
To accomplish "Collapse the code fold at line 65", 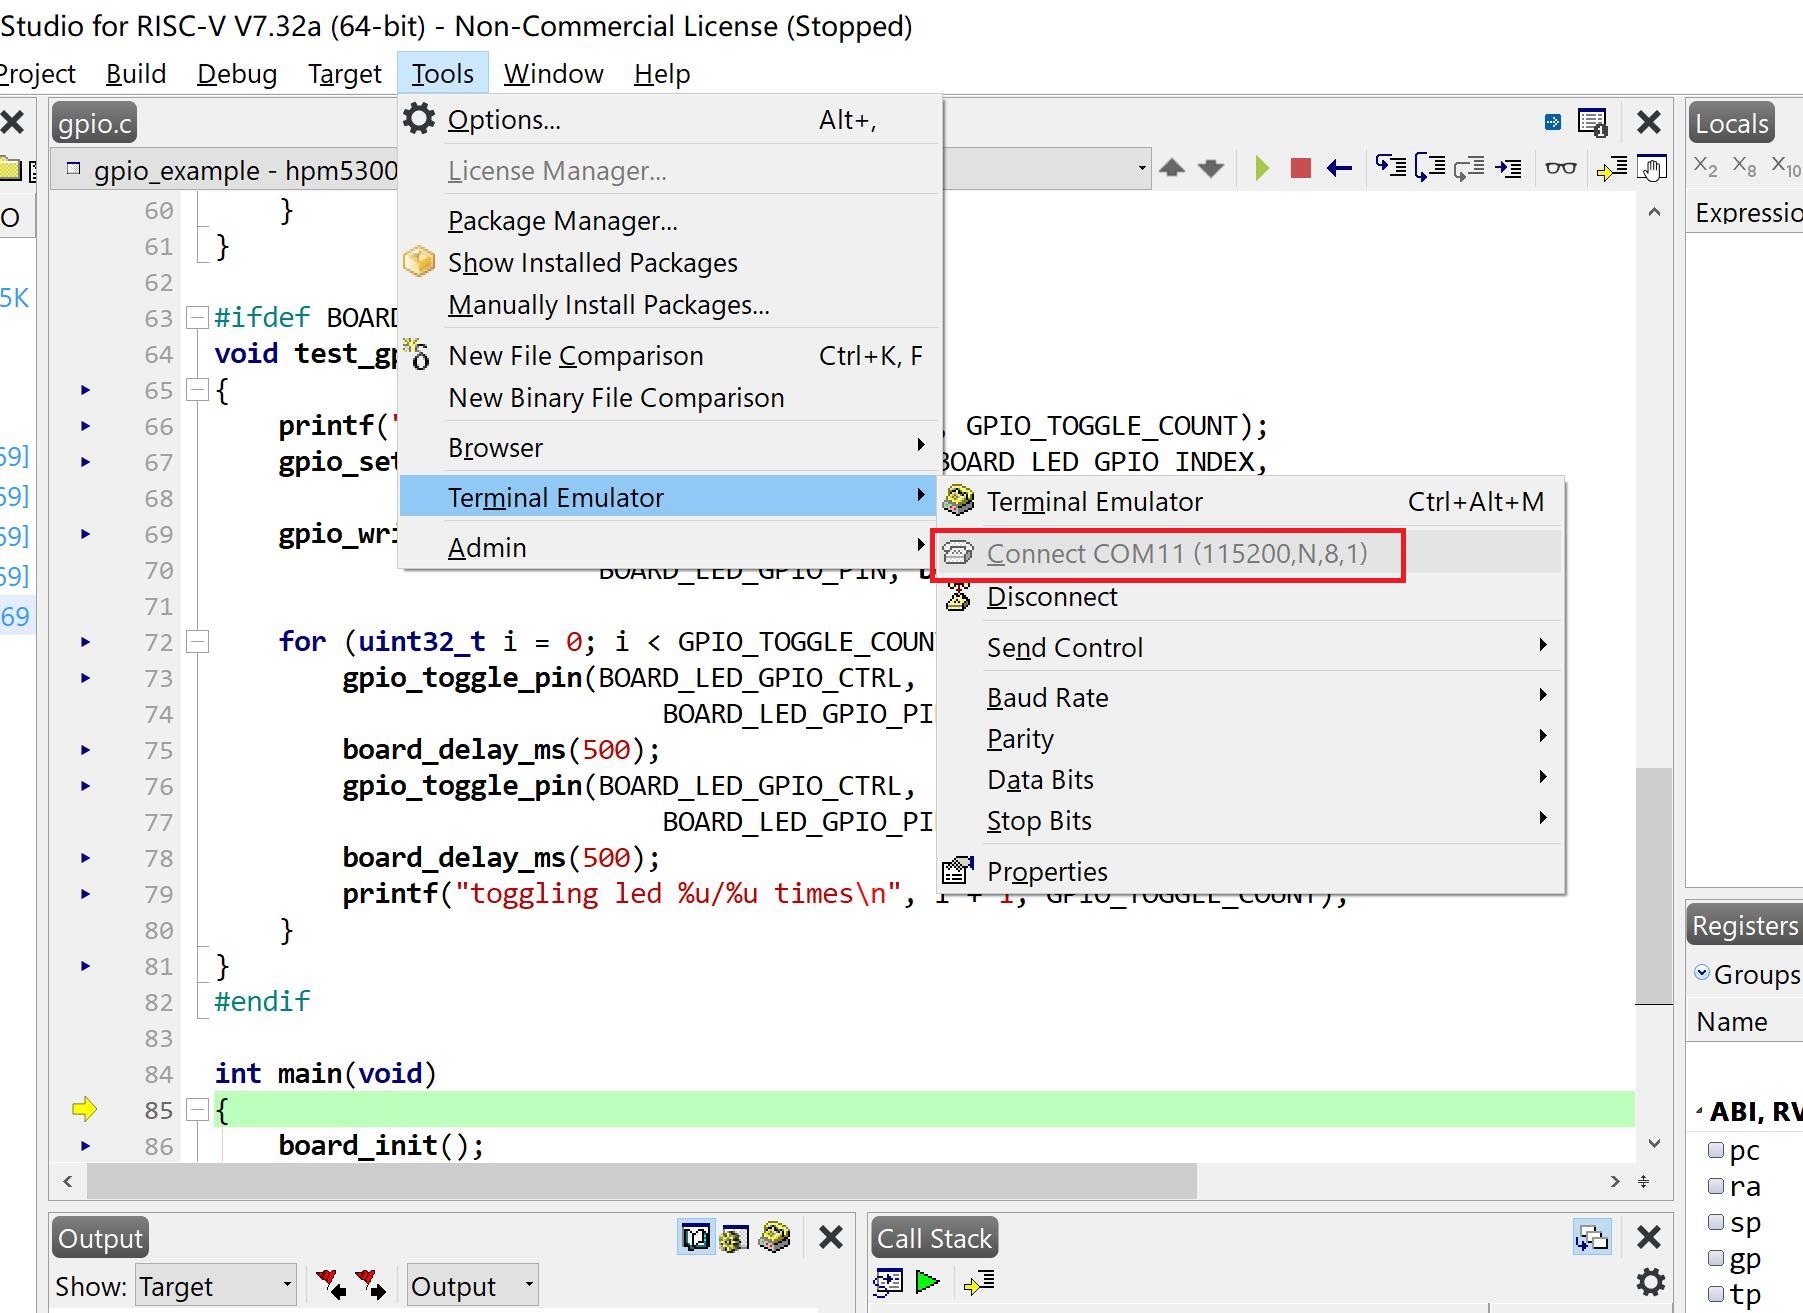I will click(x=197, y=390).
